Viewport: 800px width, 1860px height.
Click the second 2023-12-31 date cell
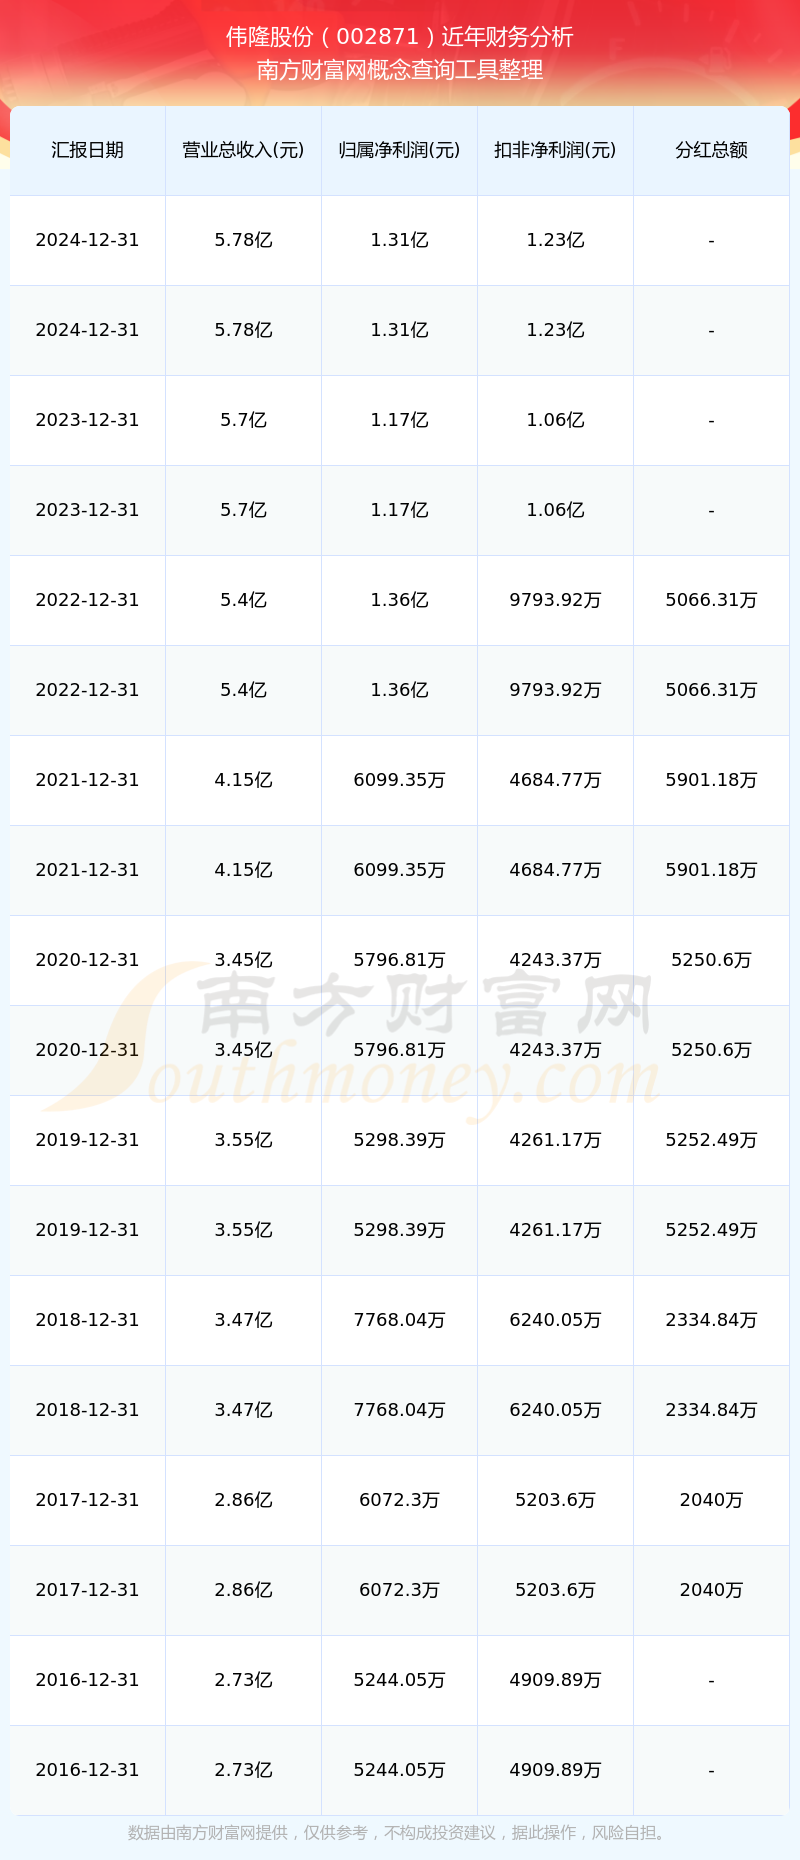point(88,510)
